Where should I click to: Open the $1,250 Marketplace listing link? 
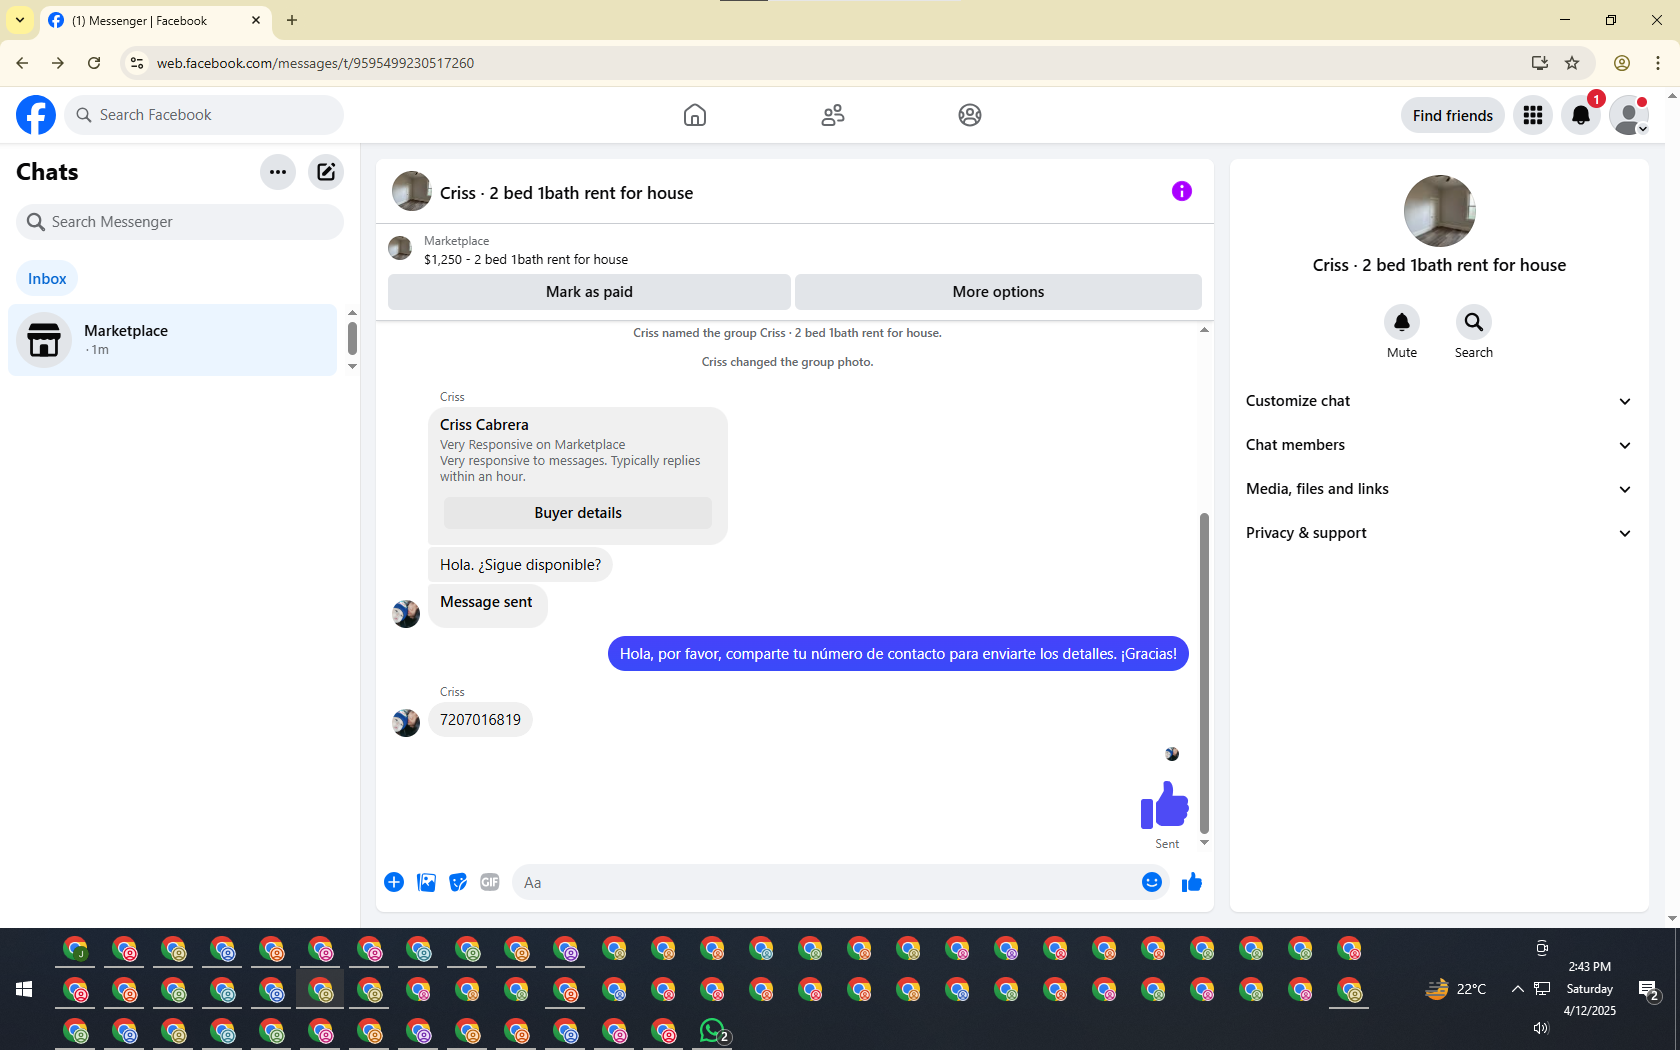coord(526,259)
